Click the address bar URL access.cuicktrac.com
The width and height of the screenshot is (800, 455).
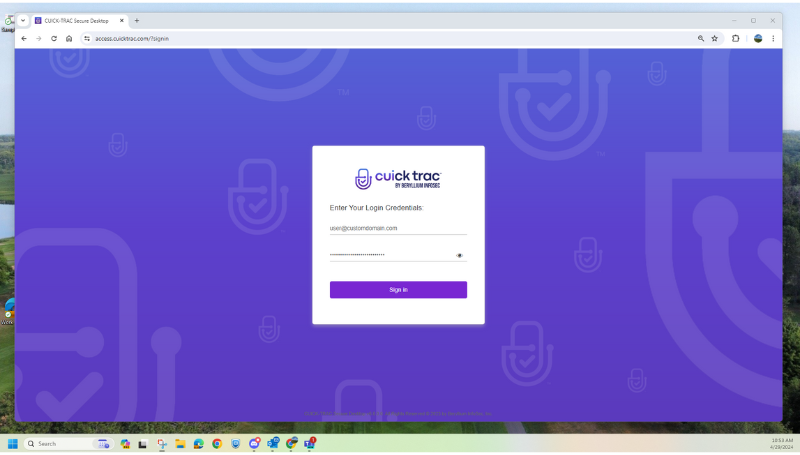click(132, 39)
